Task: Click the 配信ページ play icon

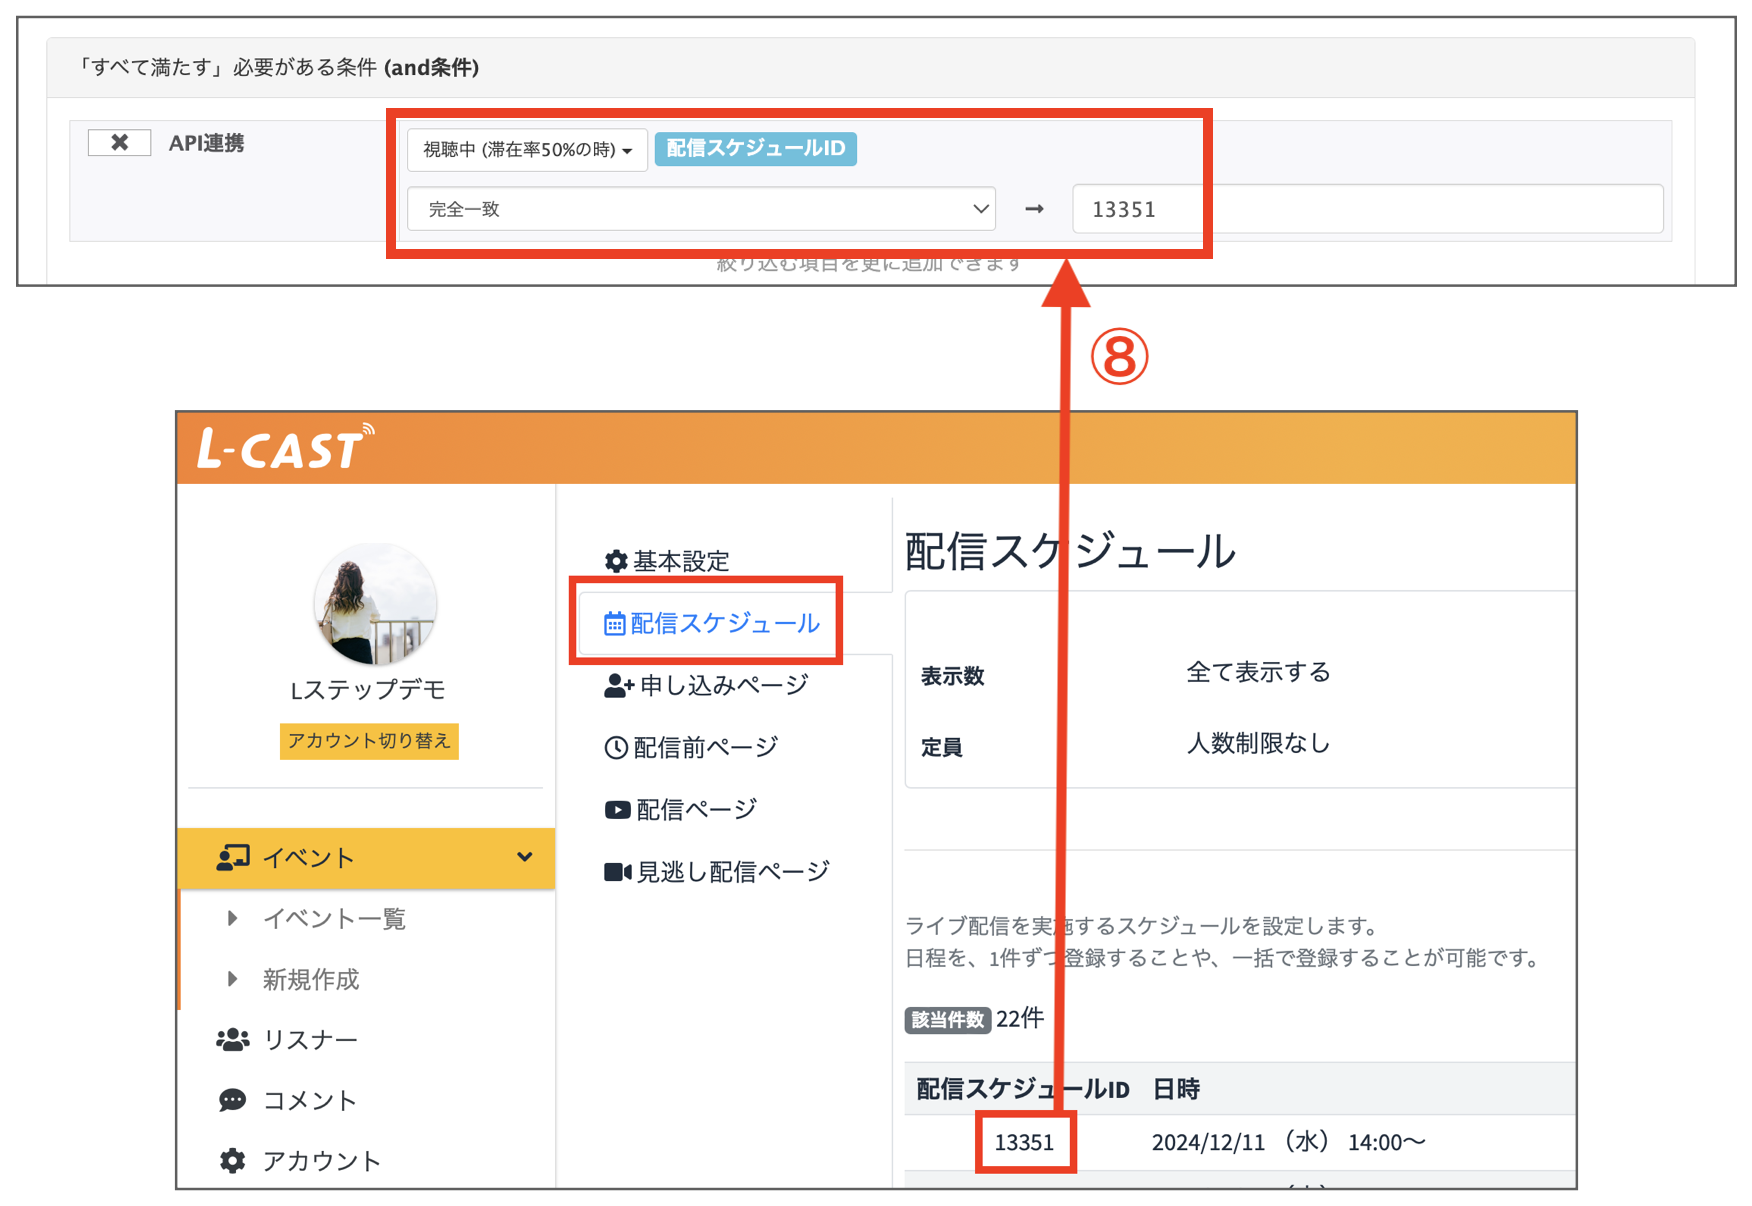Action: 617,809
